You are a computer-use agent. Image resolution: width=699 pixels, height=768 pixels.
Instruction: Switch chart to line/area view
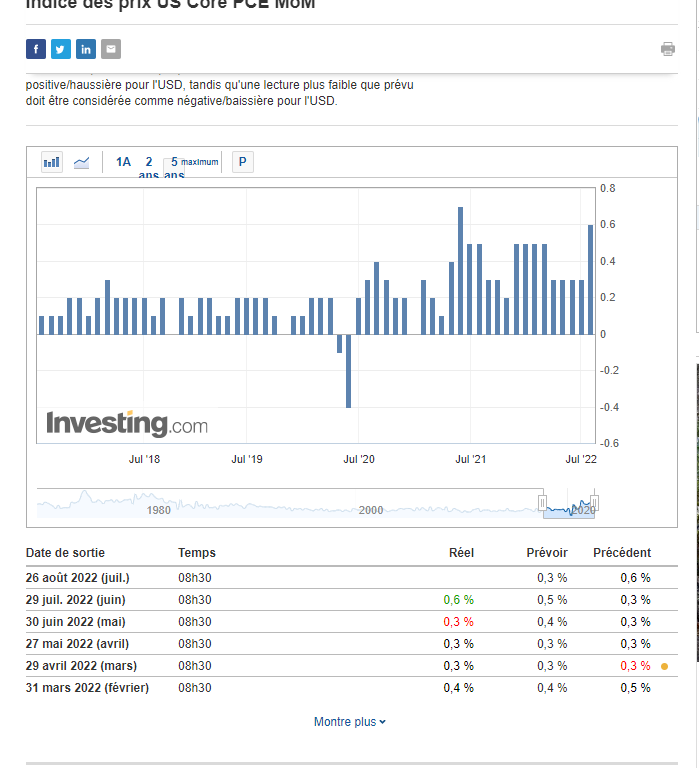pos(81,162)
